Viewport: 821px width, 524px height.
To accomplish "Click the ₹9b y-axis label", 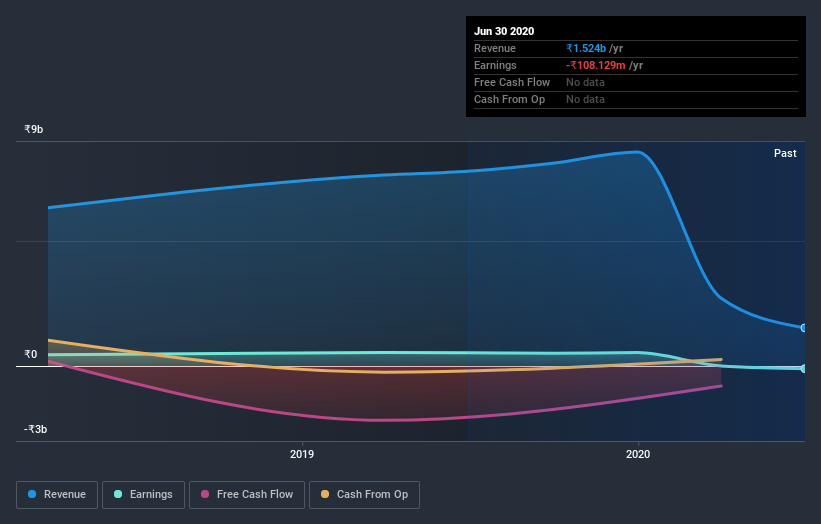I will [x=34, y=129].
